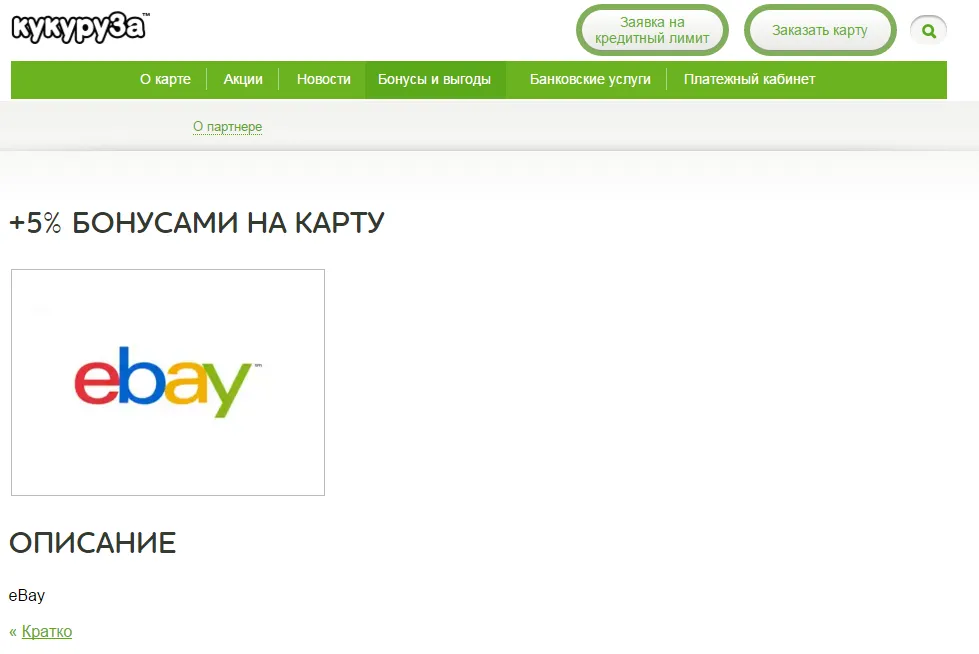Click the Кукуруза logo
Image resolution: width=979 pixels, height=654 pixels.
(80, 27)
